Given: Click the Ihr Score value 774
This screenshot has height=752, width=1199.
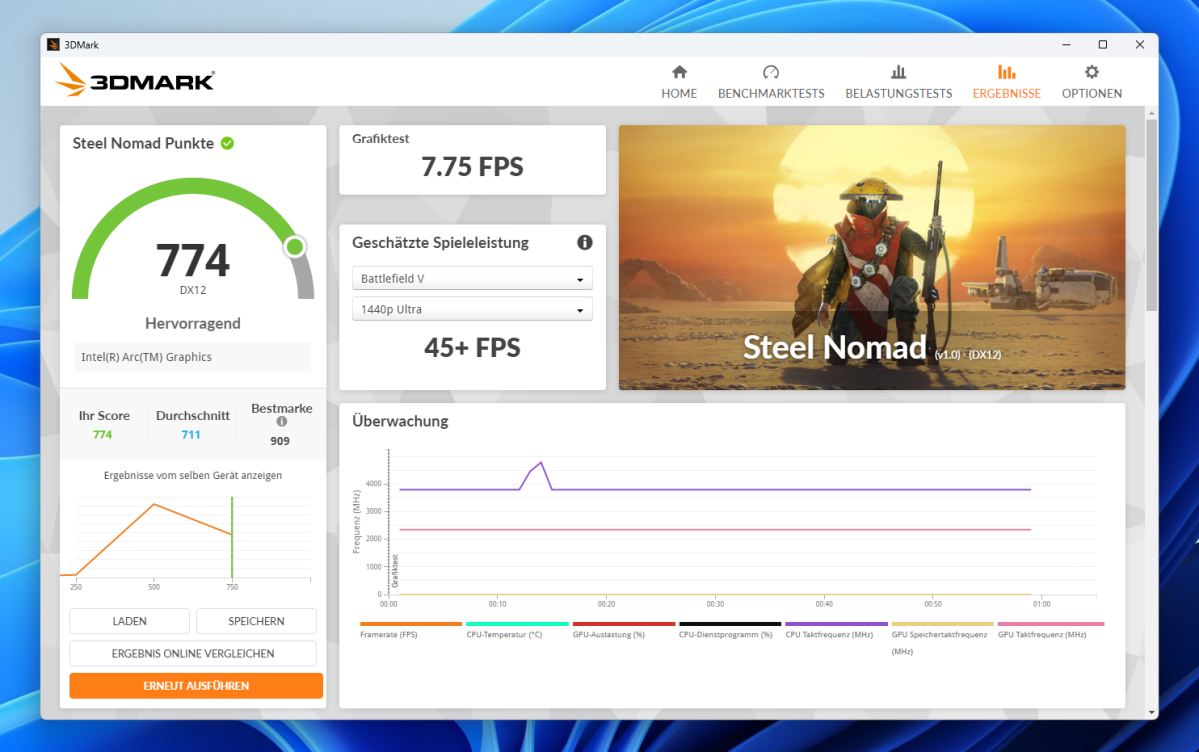Looking at the screenshot, I should pos(102,435).
